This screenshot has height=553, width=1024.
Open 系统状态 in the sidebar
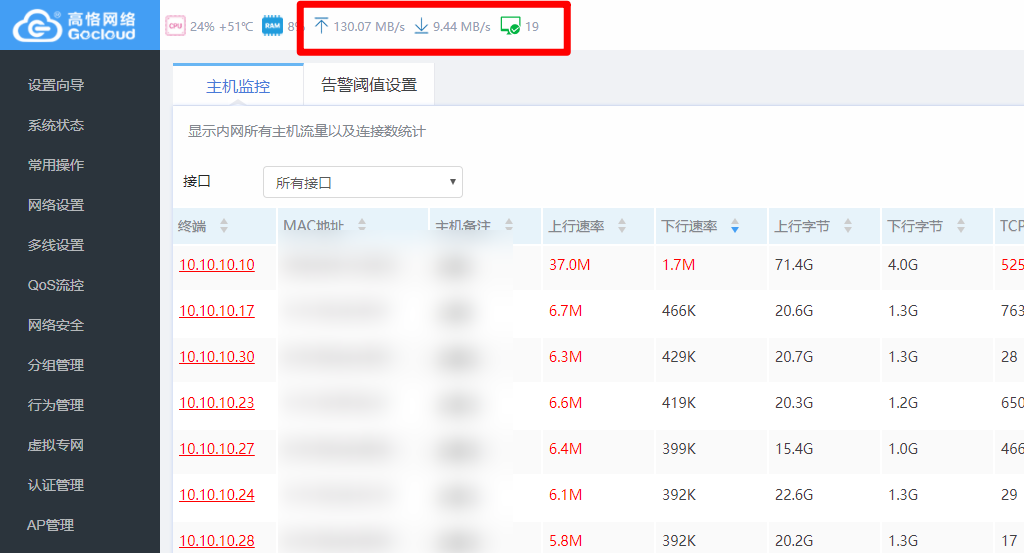click(56, 125)
